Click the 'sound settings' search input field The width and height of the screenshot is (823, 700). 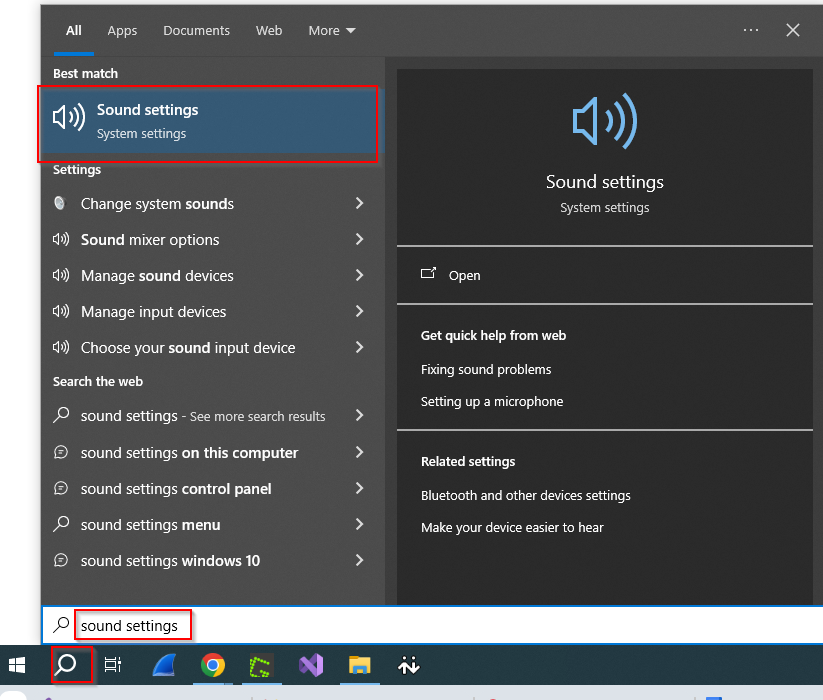(432, 625)
